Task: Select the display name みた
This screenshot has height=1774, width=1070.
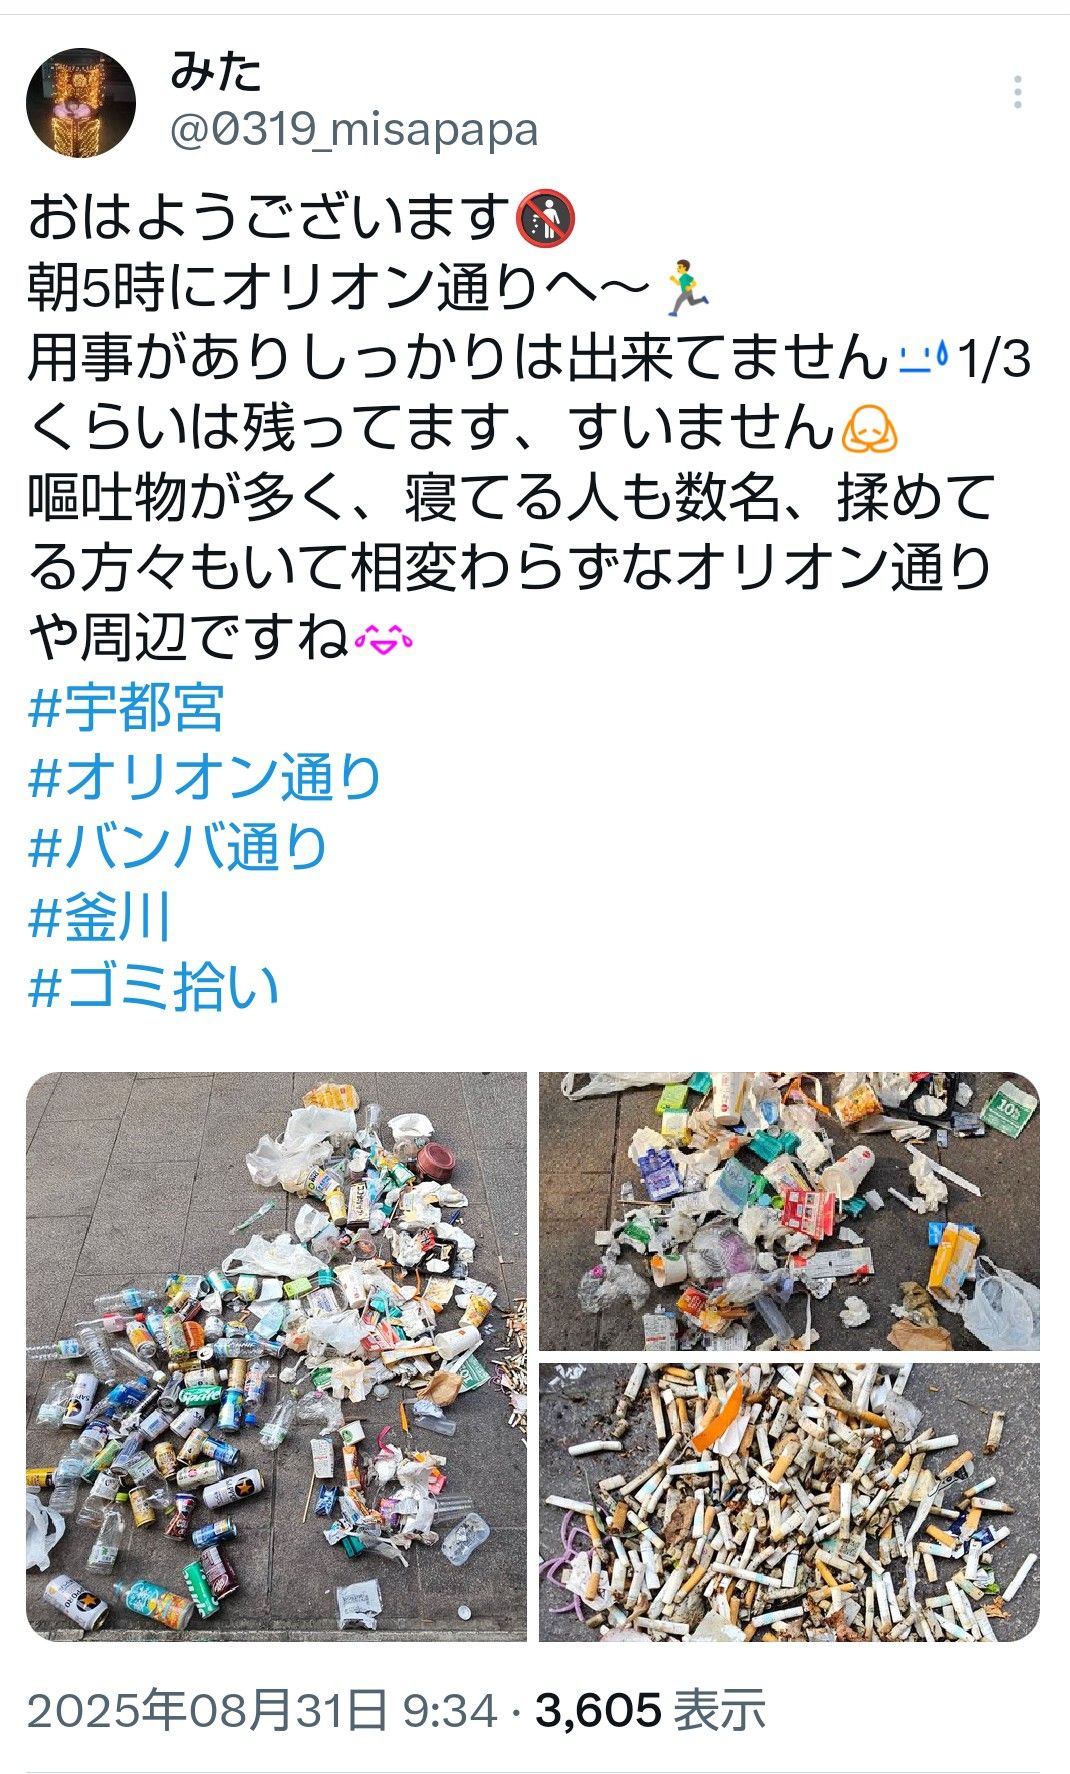Action: pos(216,71)
